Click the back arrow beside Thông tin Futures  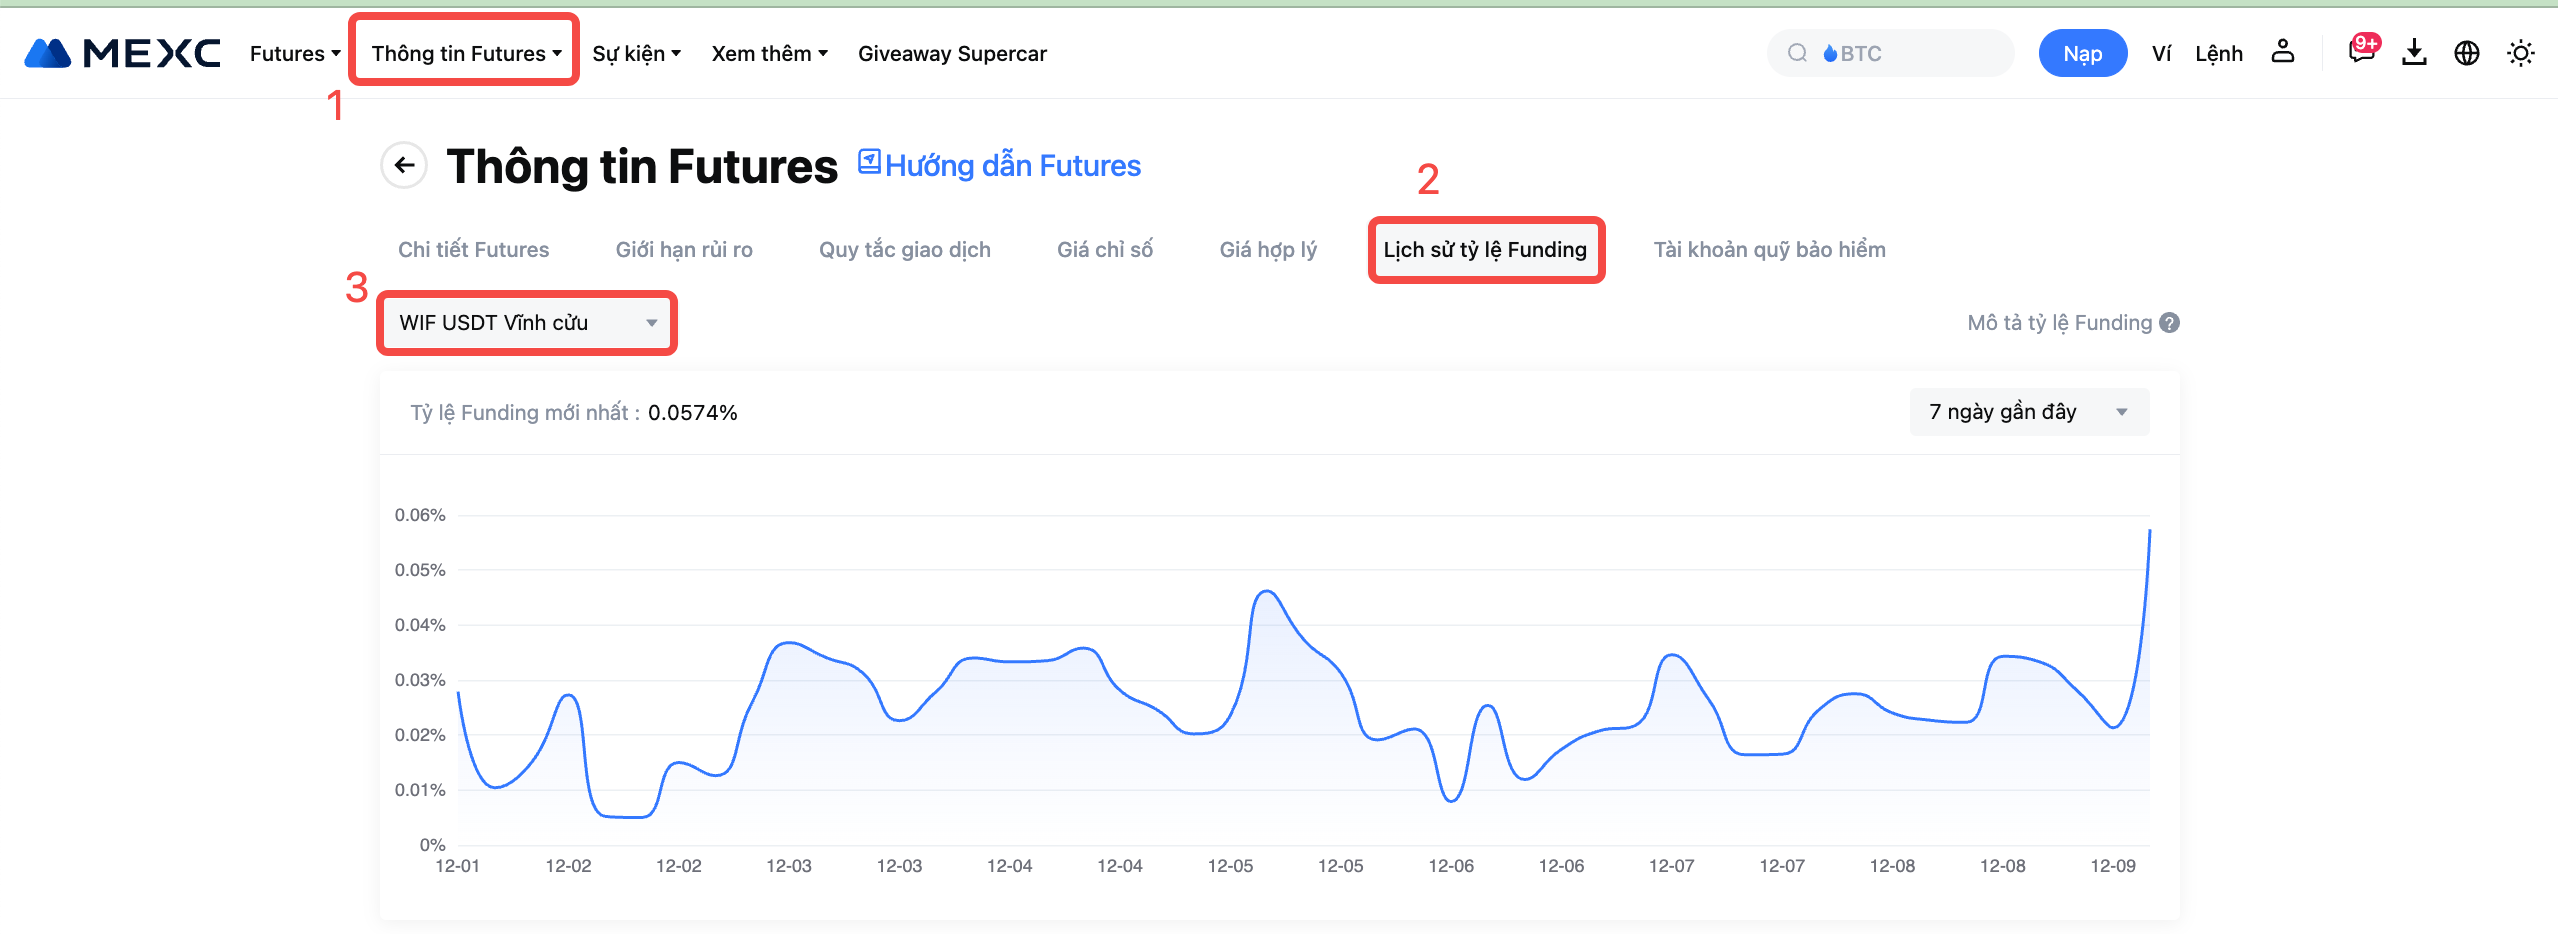pos(404,165)
